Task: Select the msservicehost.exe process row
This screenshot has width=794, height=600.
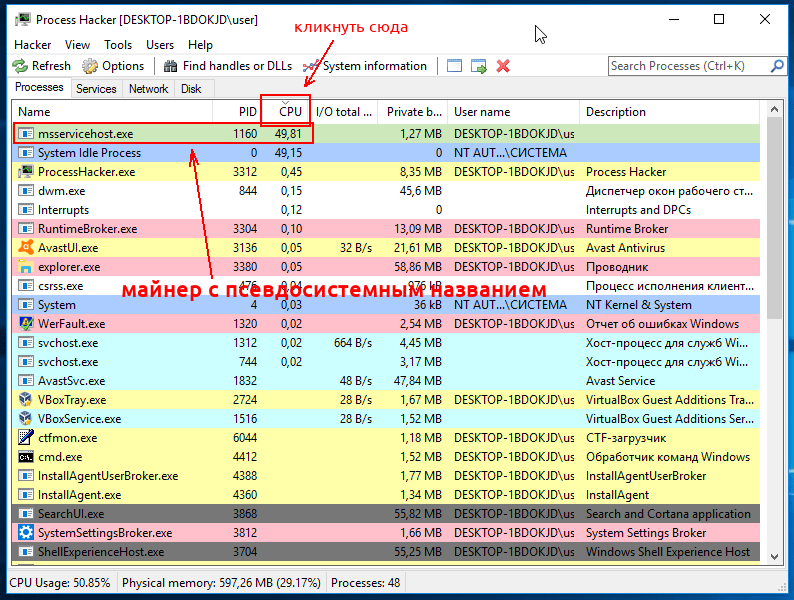Action: (x=386, y=134)
